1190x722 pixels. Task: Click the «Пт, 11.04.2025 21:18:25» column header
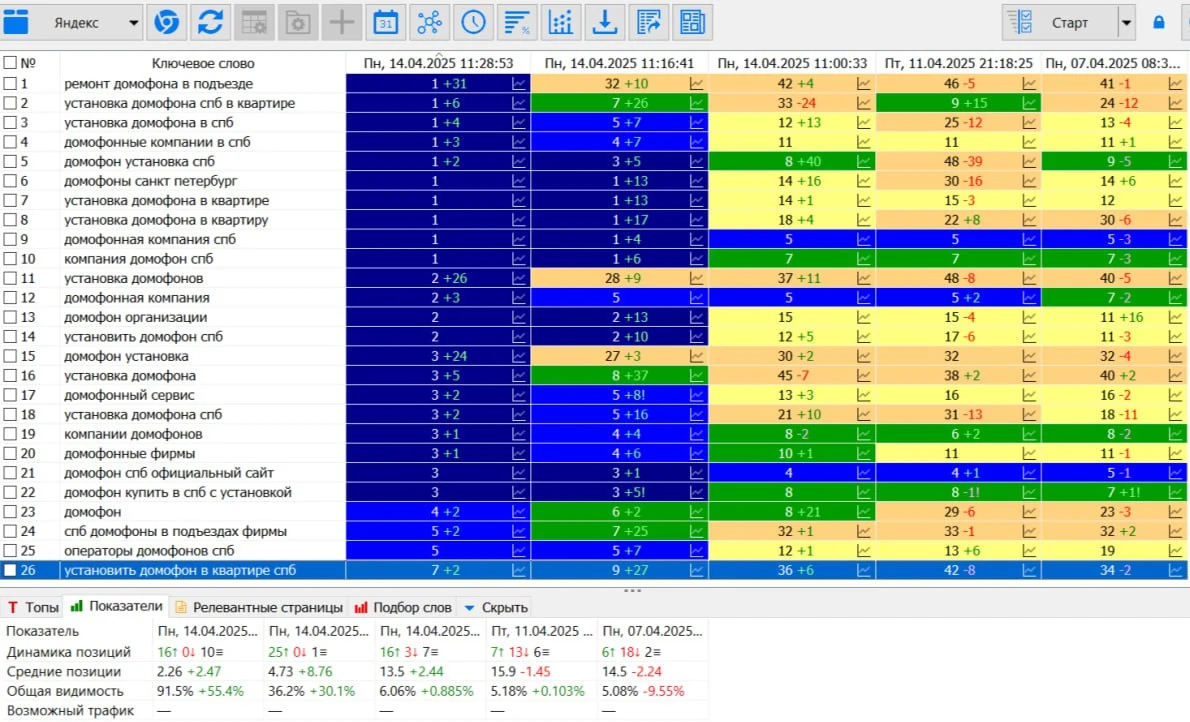tap(959, 63)
